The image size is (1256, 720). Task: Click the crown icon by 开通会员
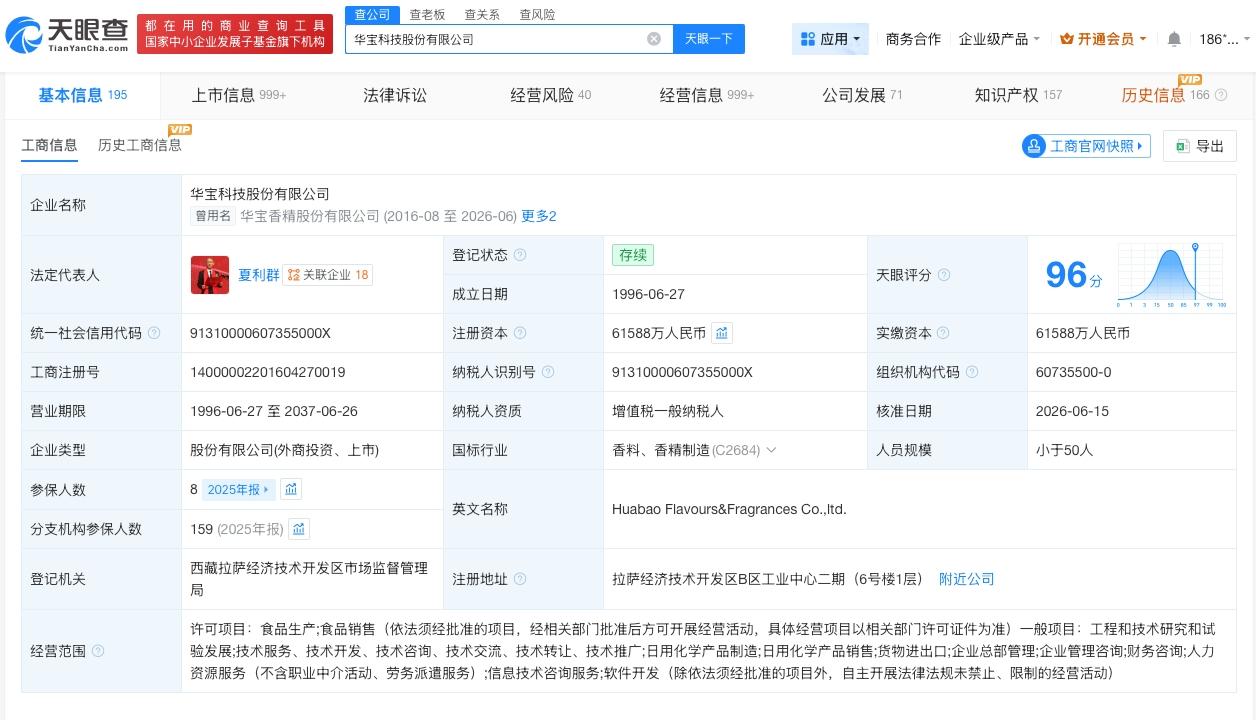[1067, 39]
